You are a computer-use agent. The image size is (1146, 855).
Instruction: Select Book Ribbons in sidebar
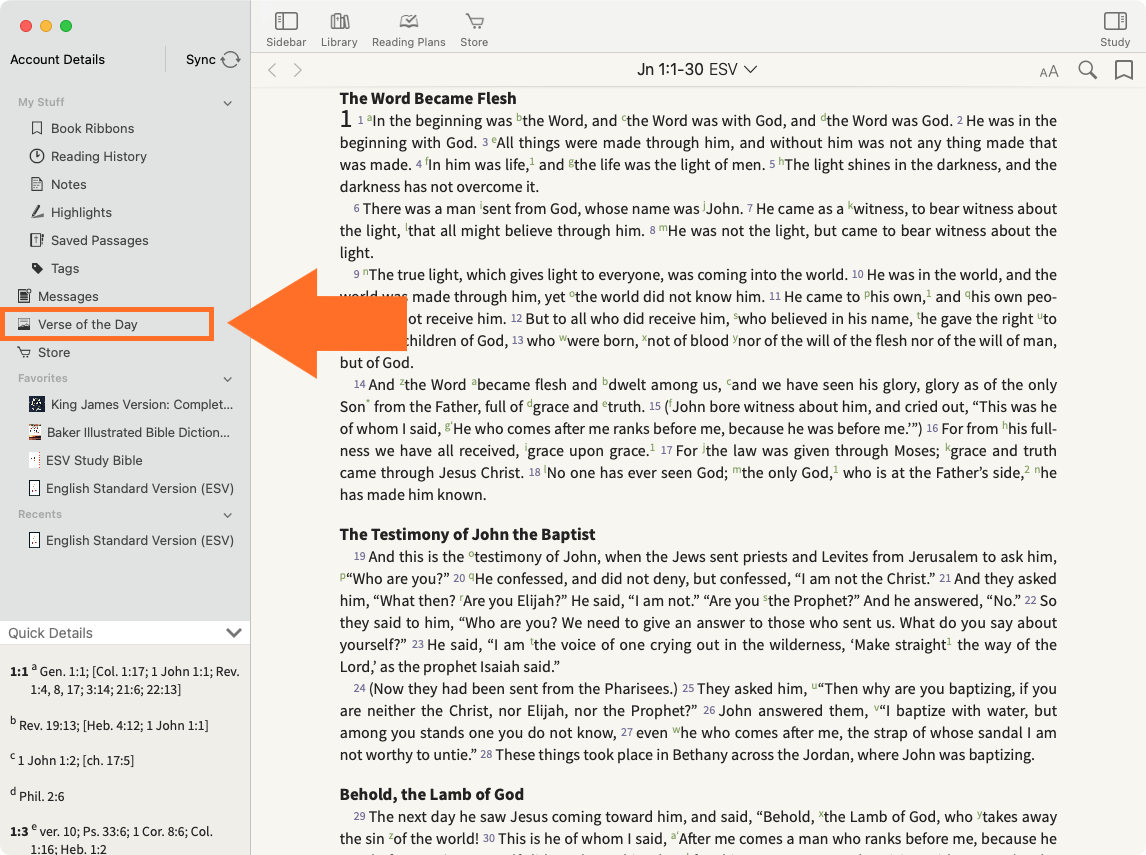[93, 128]
